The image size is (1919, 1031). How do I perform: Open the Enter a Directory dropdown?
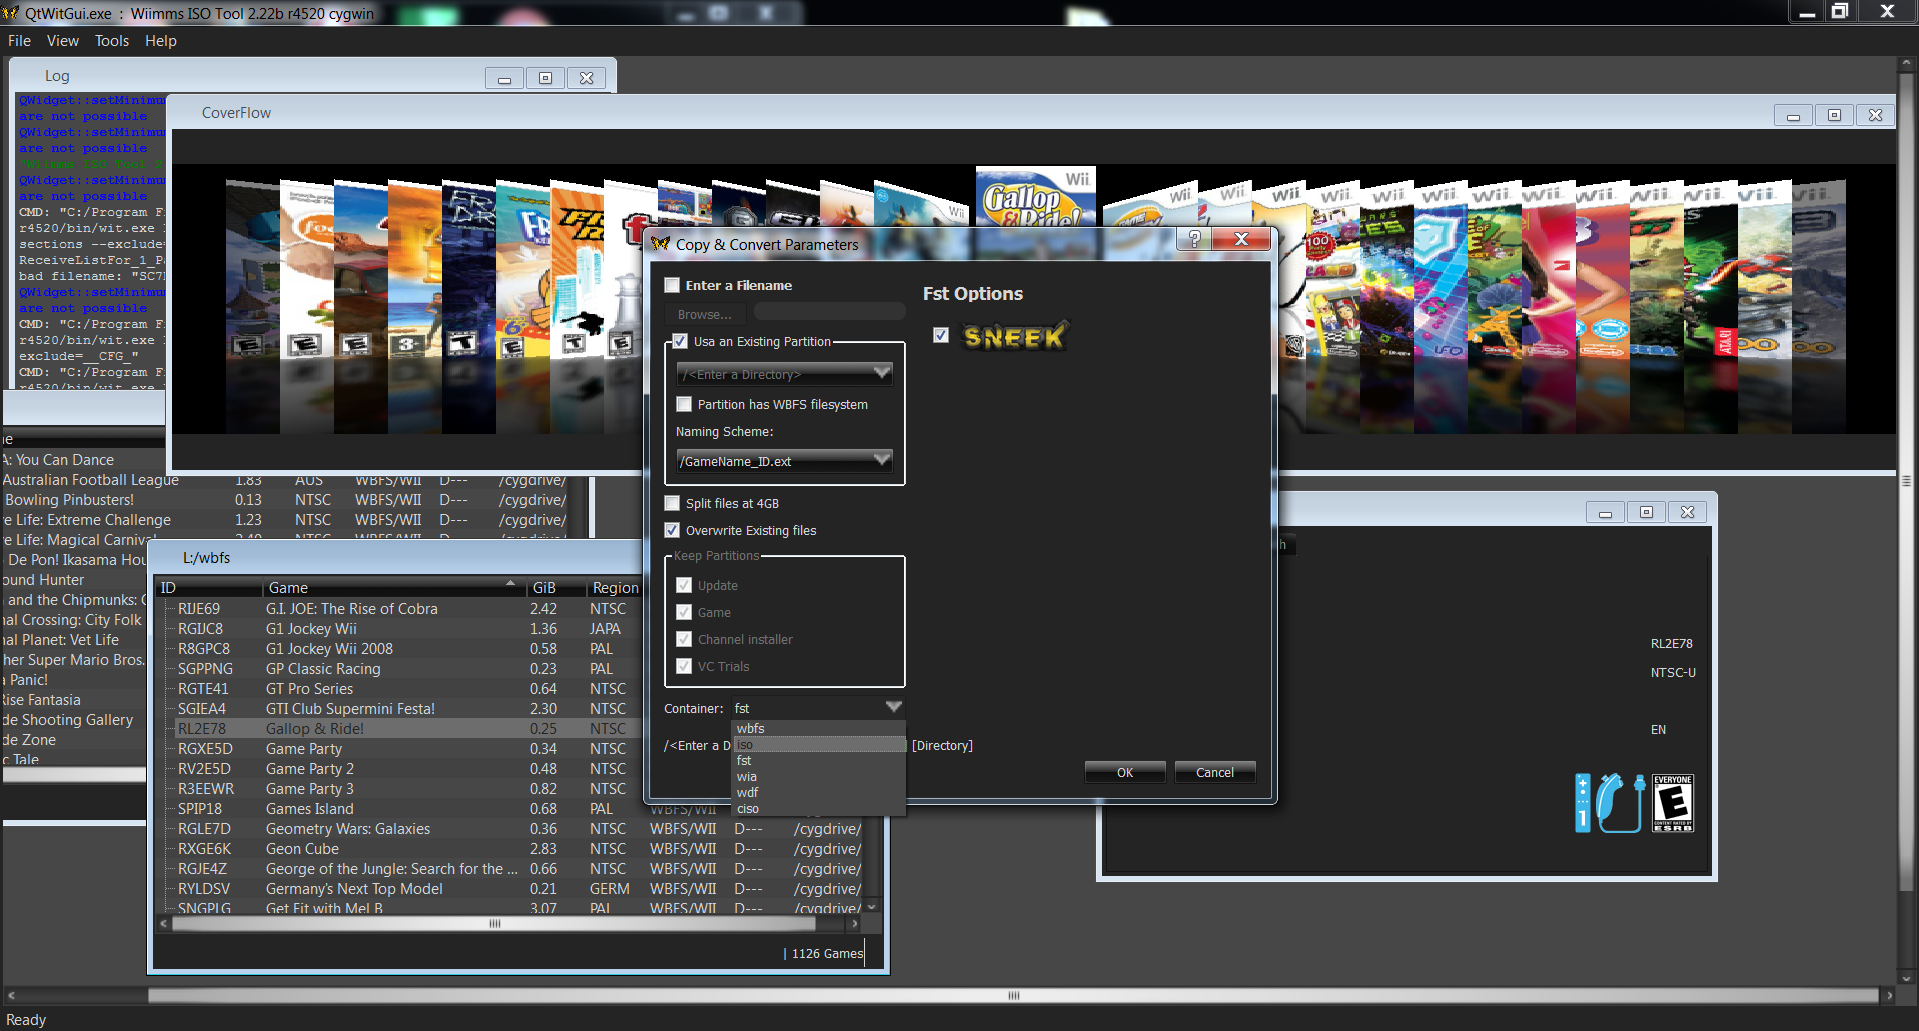click(784, 374)
